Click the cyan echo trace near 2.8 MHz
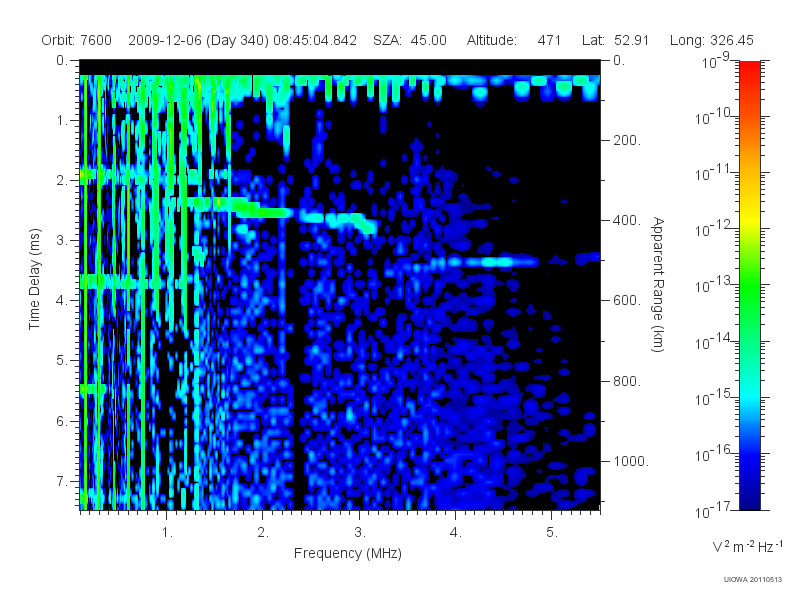 [339, 221]
